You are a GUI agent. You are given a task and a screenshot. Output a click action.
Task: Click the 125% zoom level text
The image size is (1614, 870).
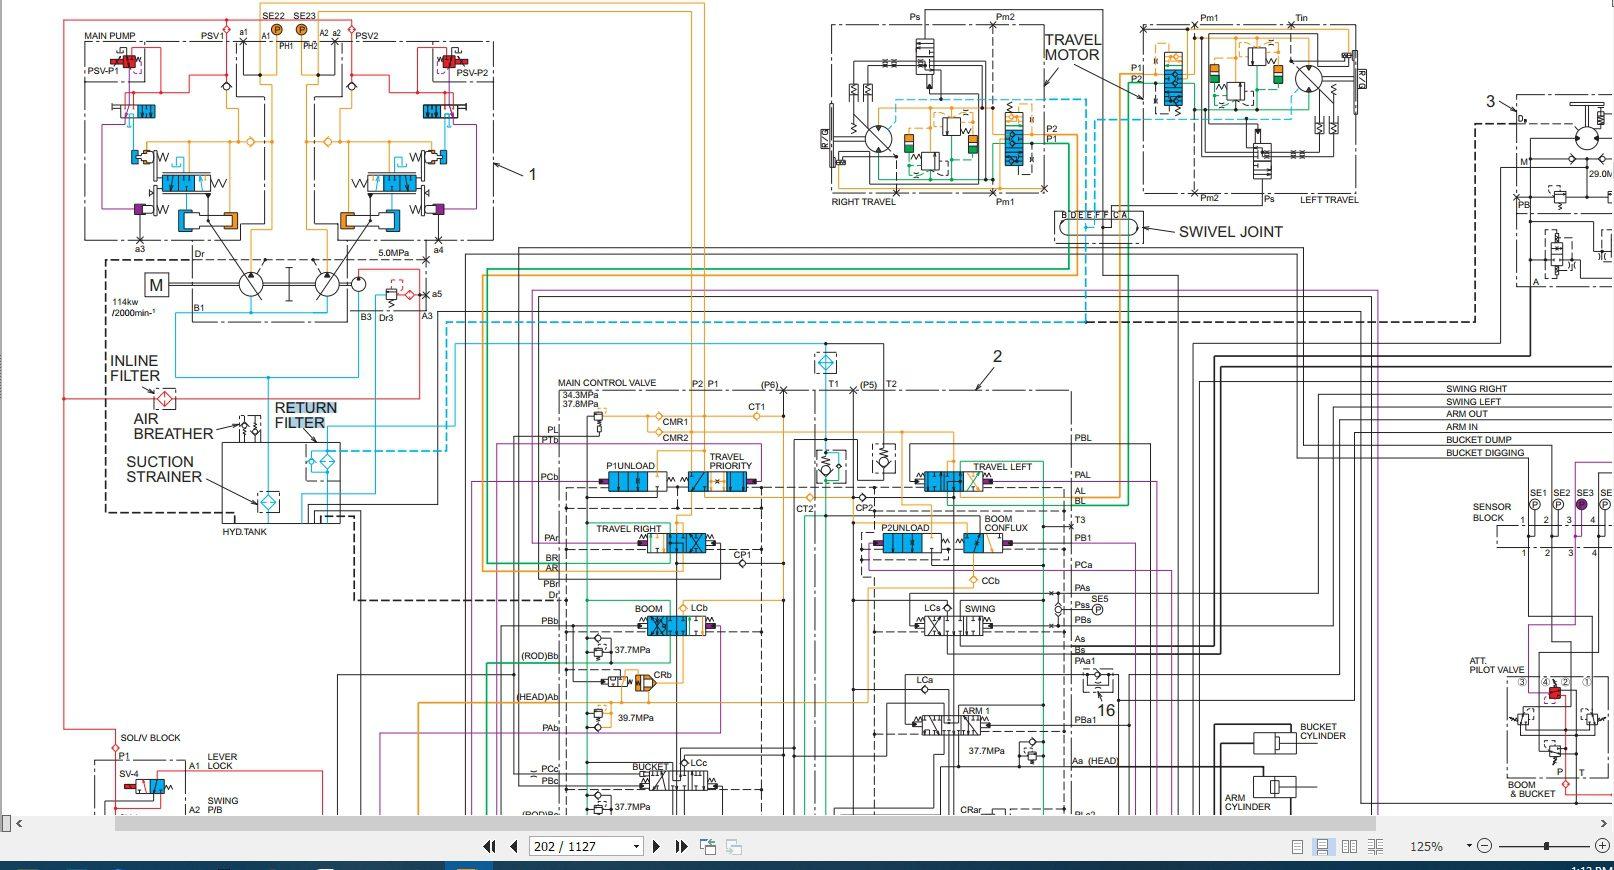coord(1426,846)
